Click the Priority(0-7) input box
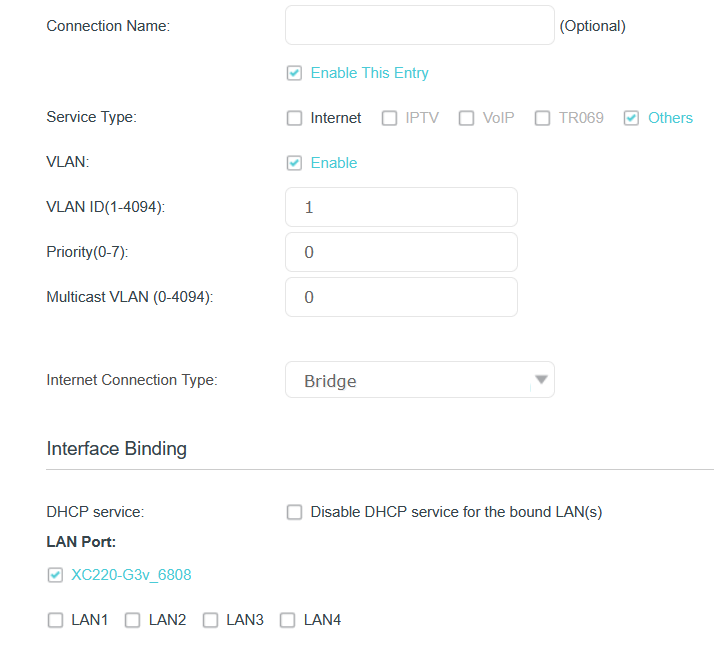 (401, 253)
